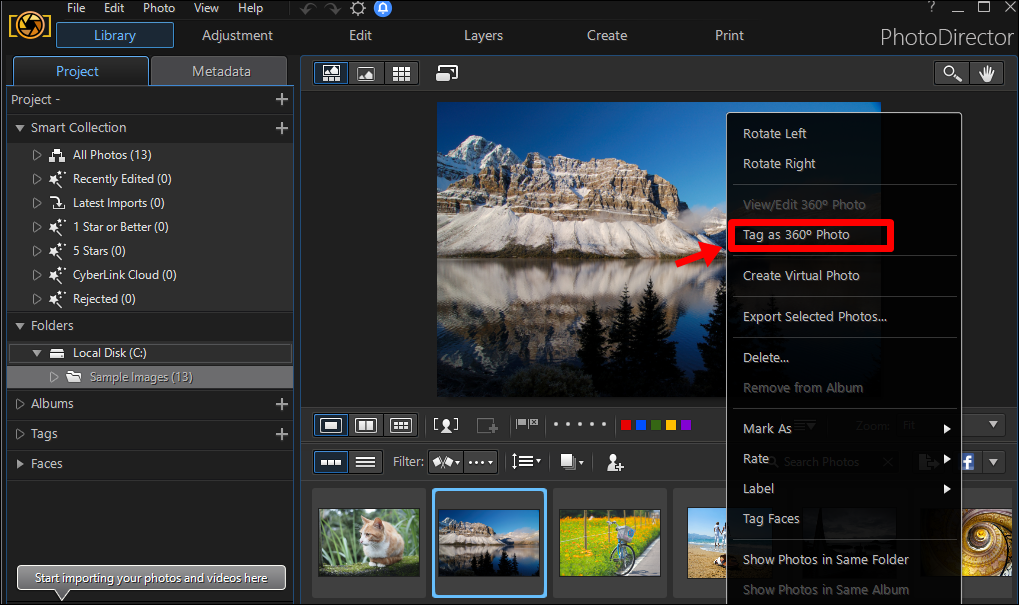Viewport: 1019px width, 605px height.
Task: Open the share dropdown arrow beside Facebook
Action: pyautogui.click(x=993, y=462)
